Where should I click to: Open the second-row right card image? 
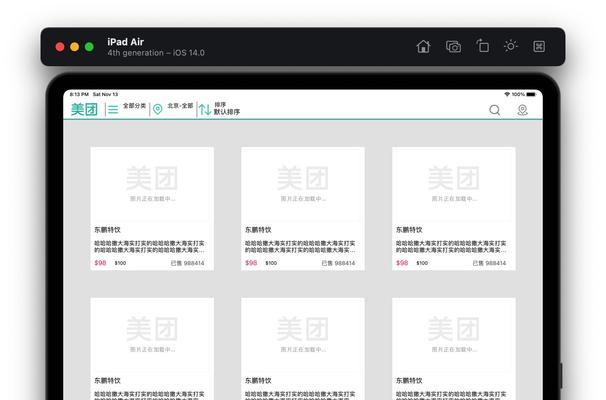(454, 335)
